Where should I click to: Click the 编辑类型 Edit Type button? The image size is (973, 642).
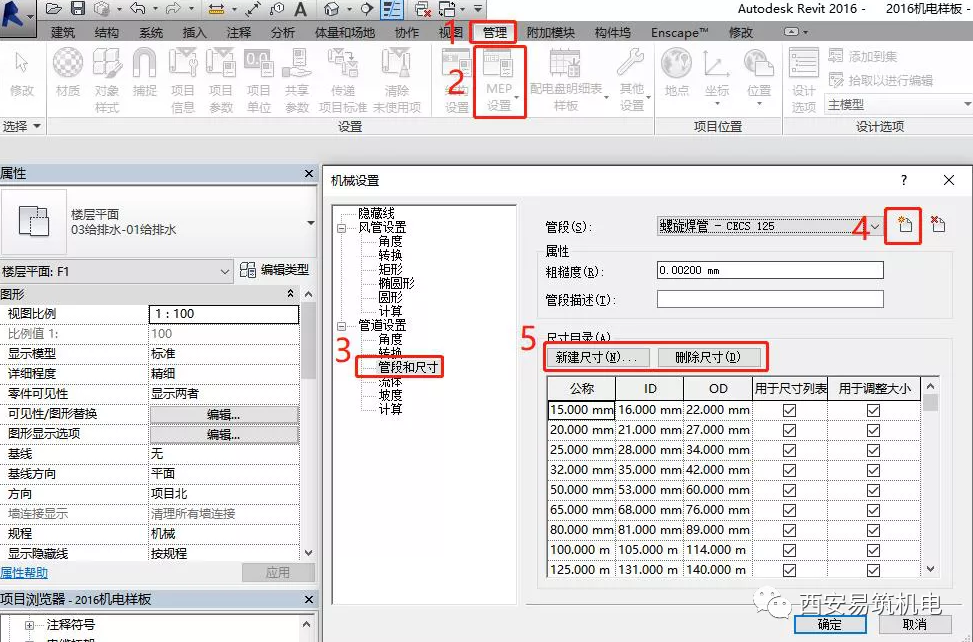coord(274,270)
